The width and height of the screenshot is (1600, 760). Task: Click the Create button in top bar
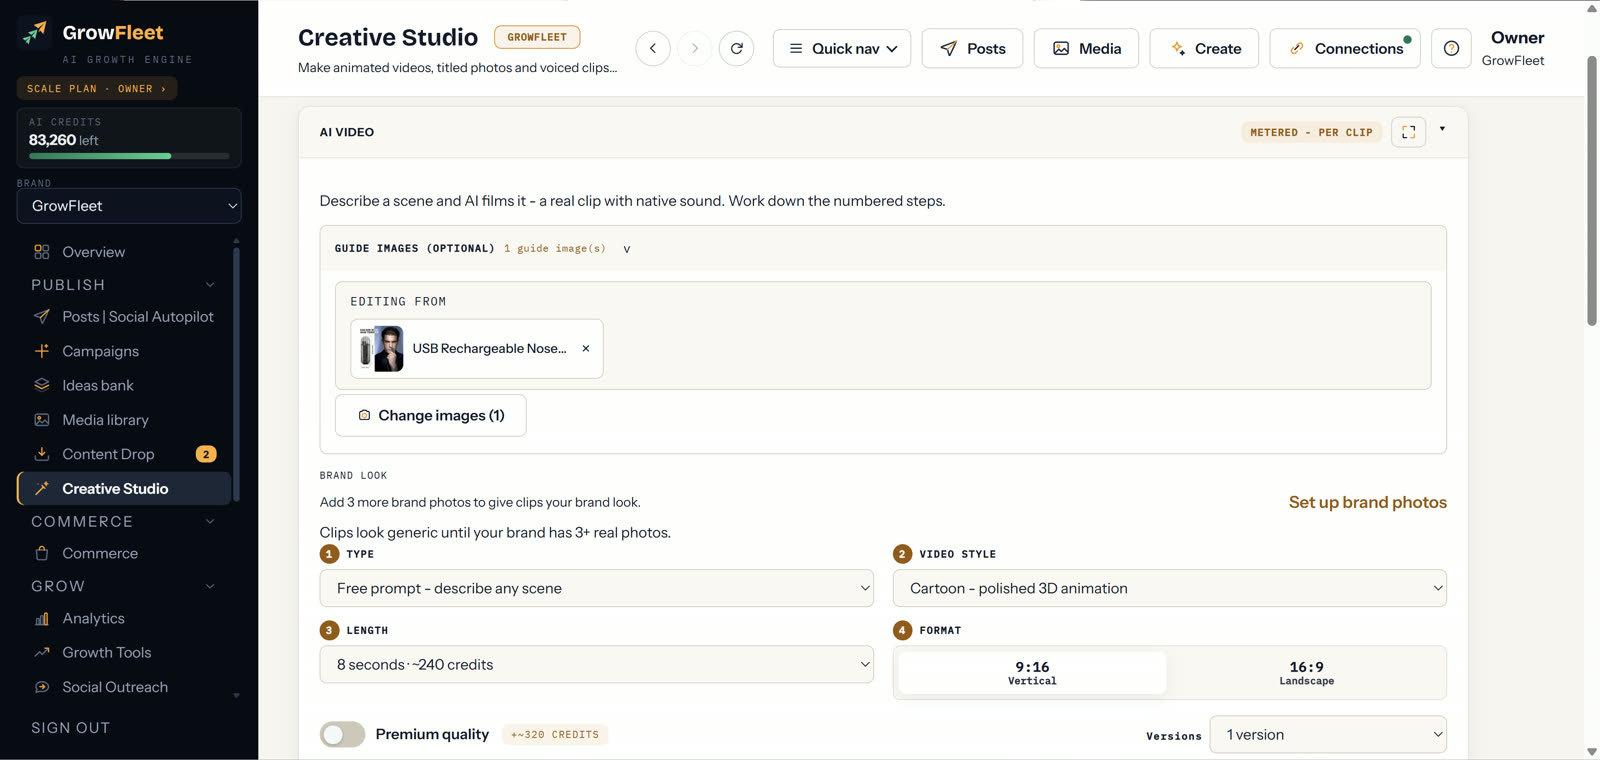pos(1204,48)
